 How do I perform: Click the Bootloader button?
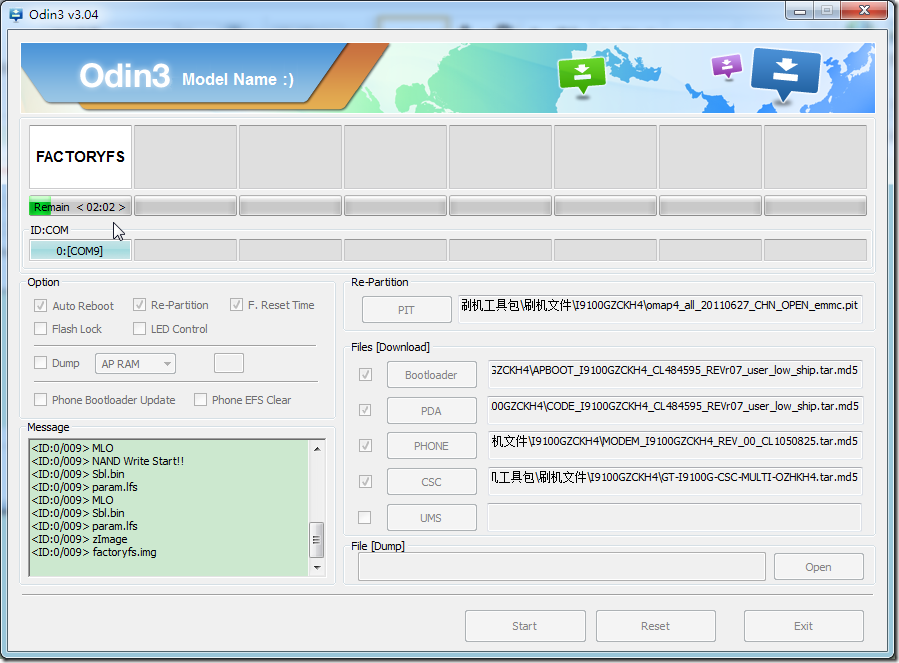point(432,375)
